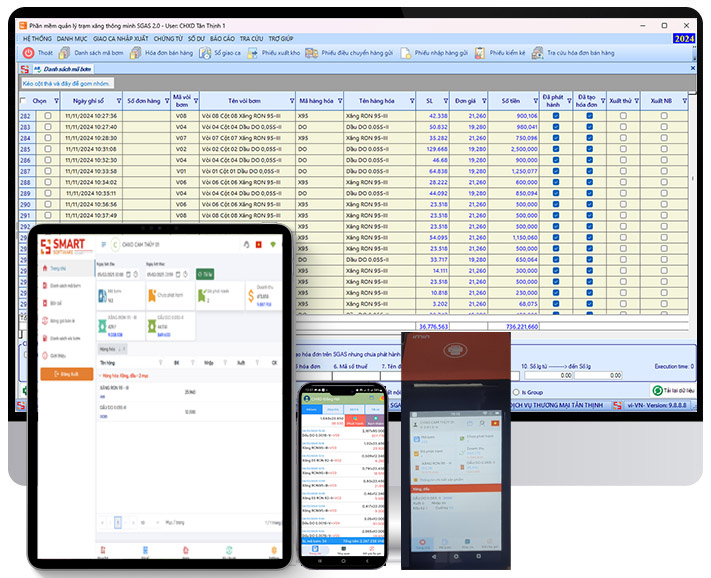Tap POS Android home circle button

(x=456, y=556)
